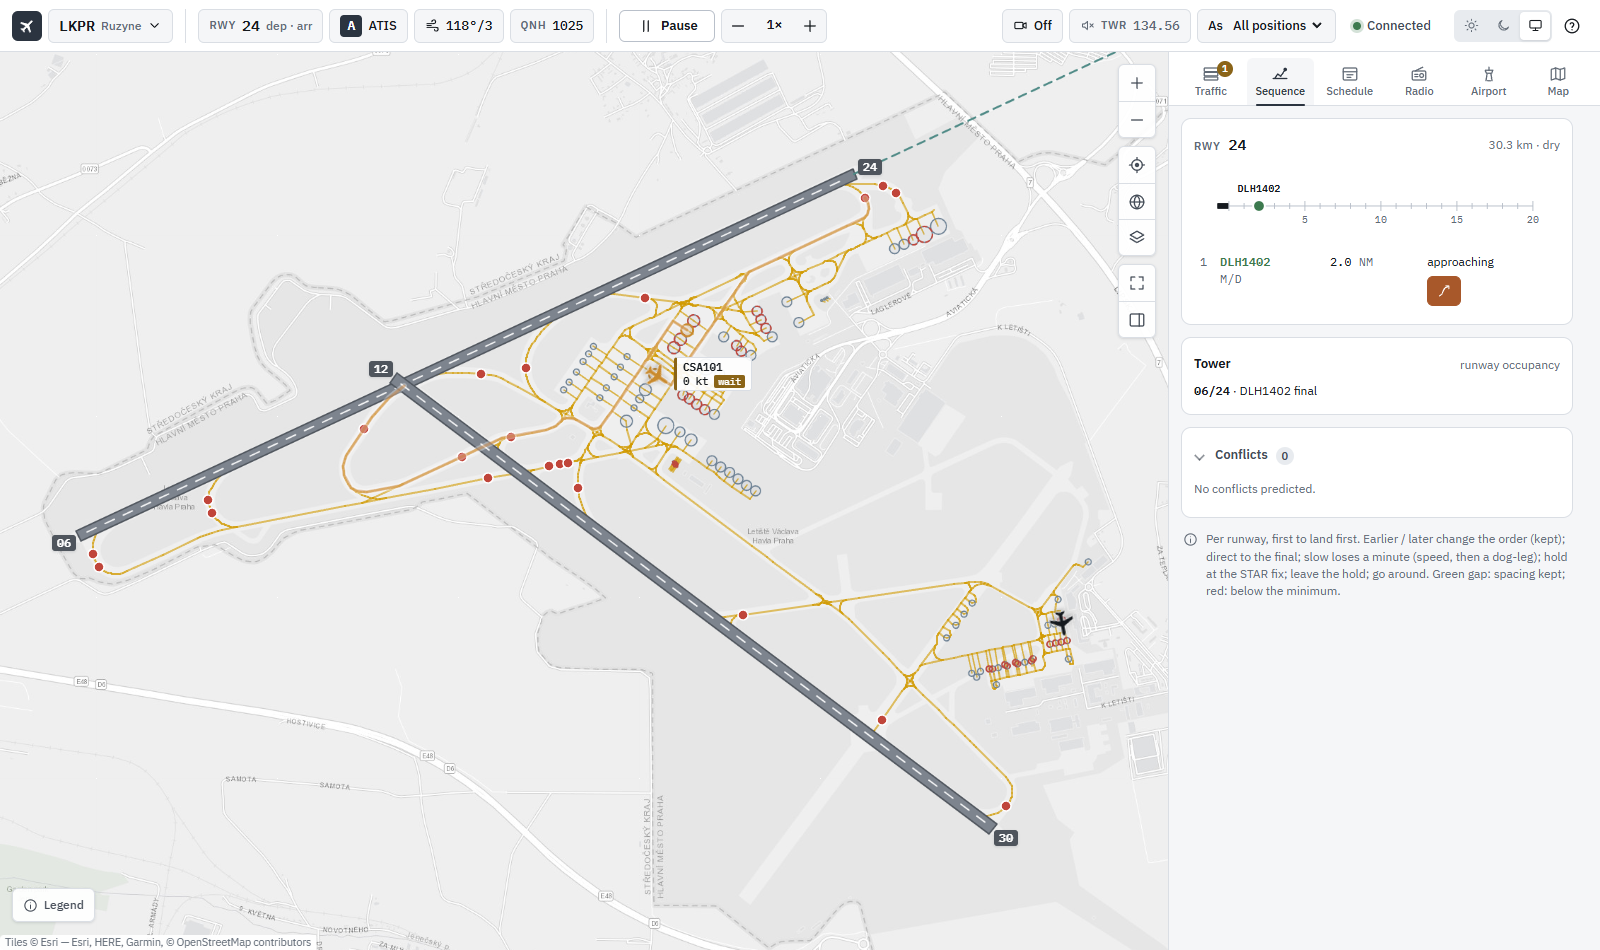Viewport: 1600px width, 950px height.
Task: Click the airplane app logo icon
Action: (27, 26)
